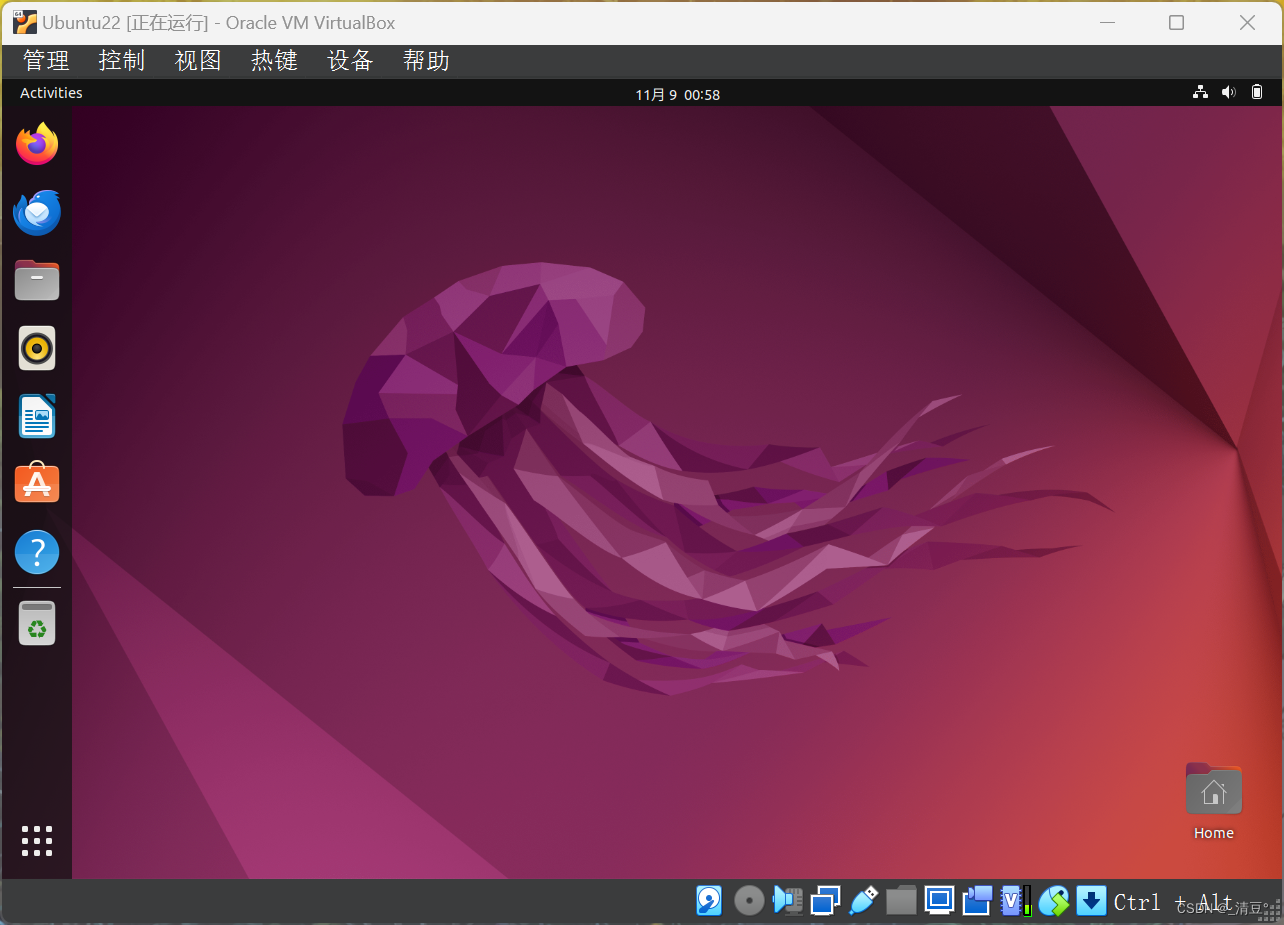Launch Firefox from the dock
Screen dimensions: 1284x925
tap(37, 144)
